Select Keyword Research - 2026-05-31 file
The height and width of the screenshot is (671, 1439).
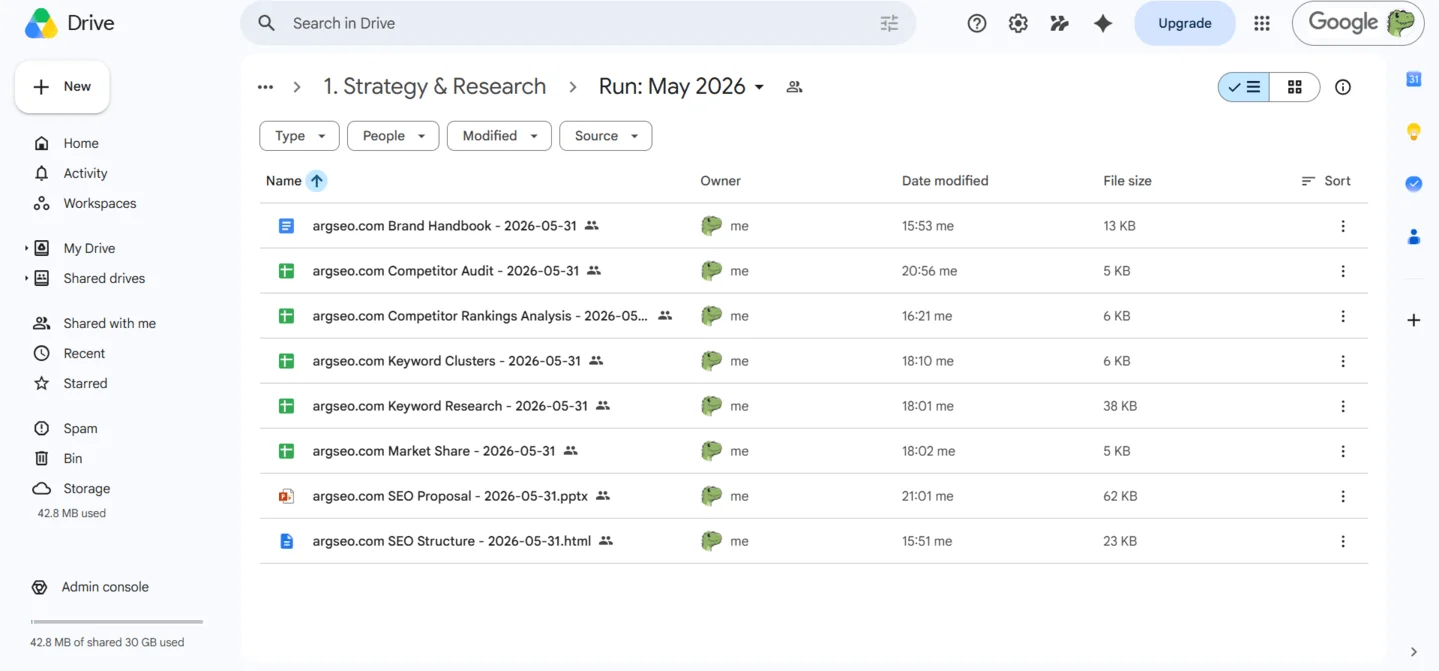click(x=813, y=406)
